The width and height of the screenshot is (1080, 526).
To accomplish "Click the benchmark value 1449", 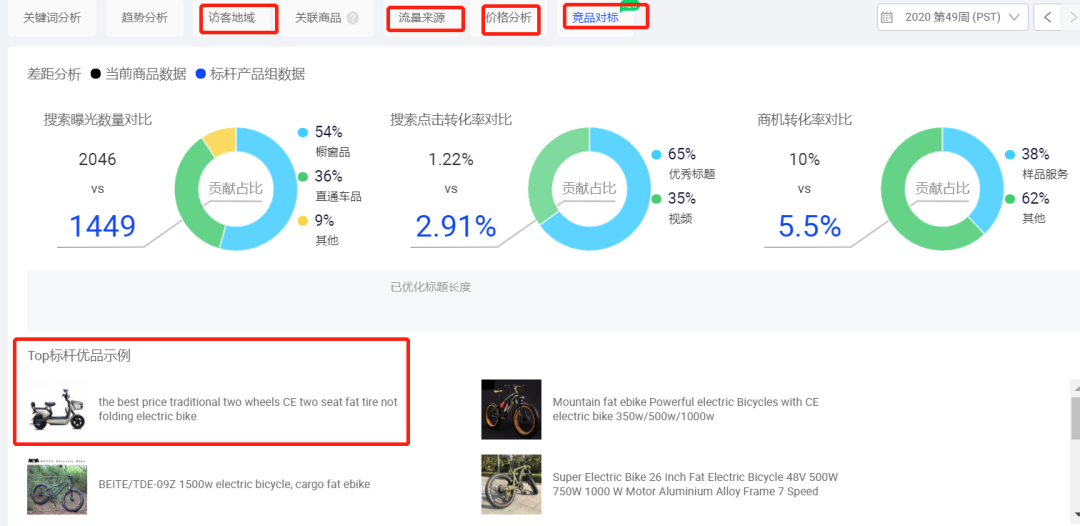I will pos(102,227).
